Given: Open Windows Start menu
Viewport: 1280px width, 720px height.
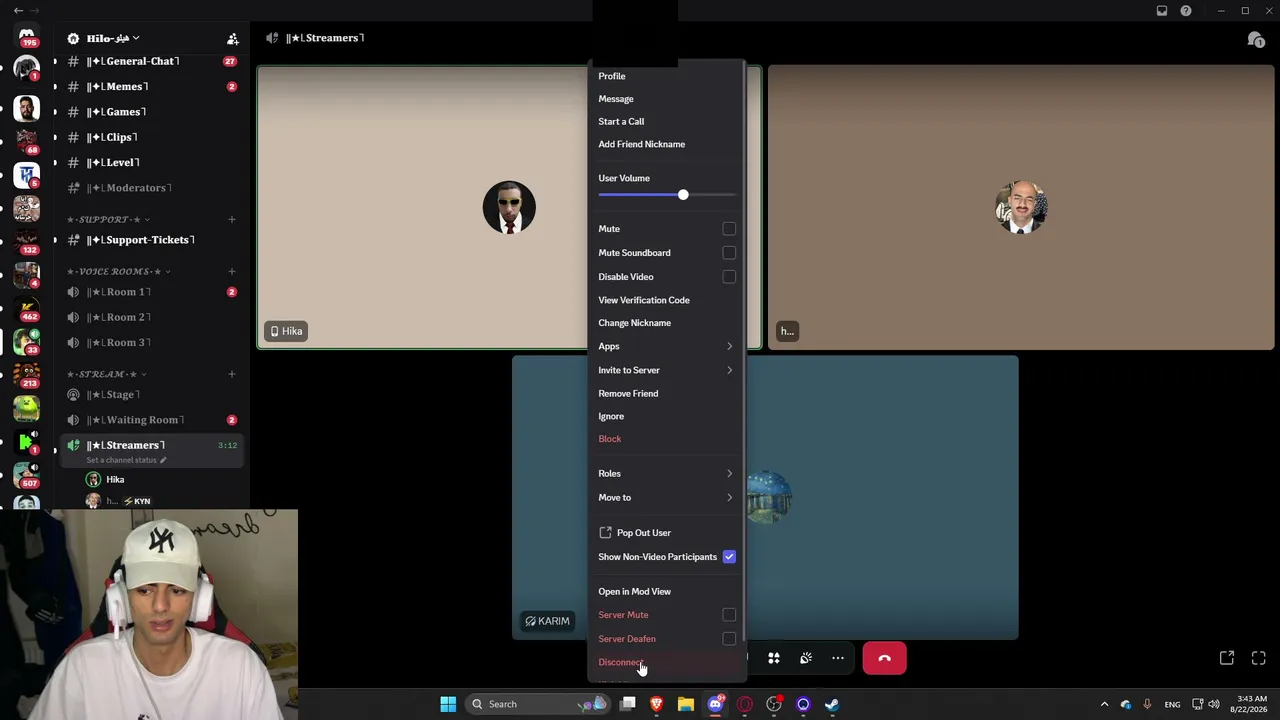Looking at the screenshot, I should tap(448, 704).
